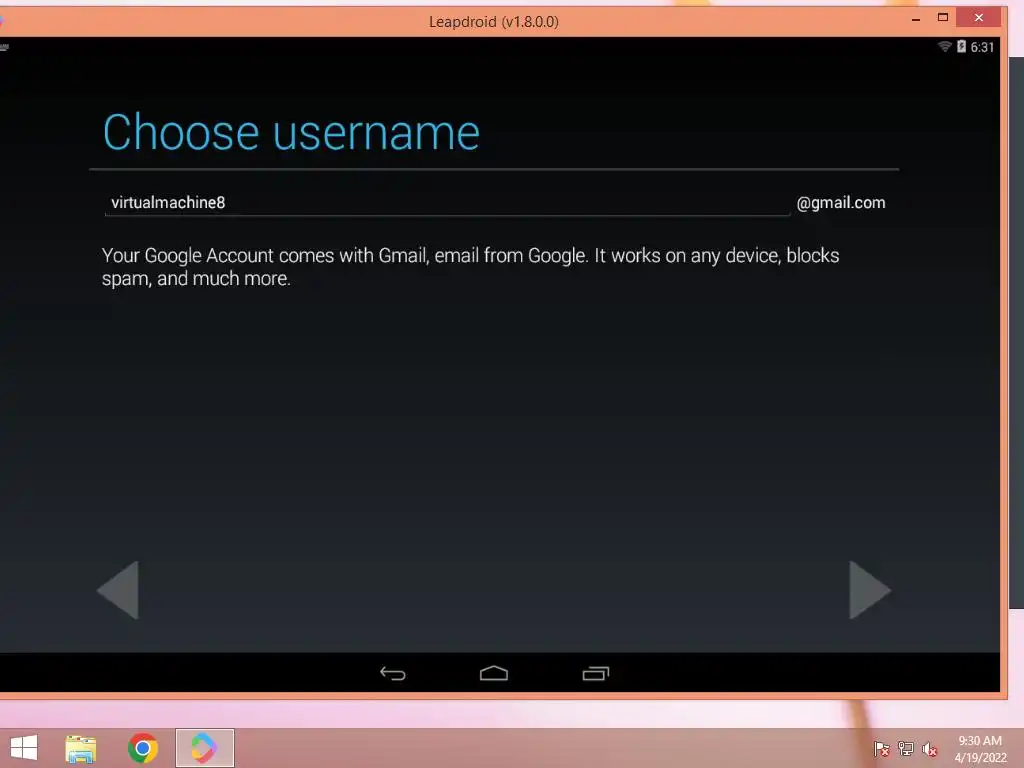Select the Leapdroid taskbar icon
Image resolution: width=1024 pixels, height=768 pixels.
point(204,748)
